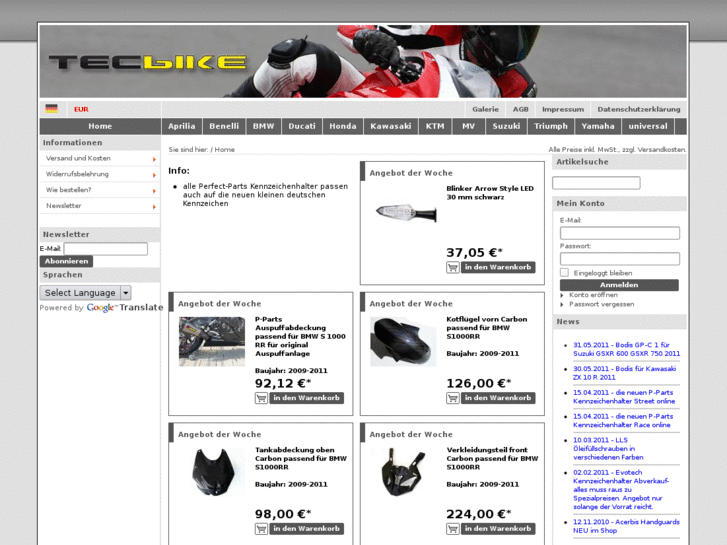Open the P-Parts Auspuffabdeckung product image
Image resolution: width=727 pixels, height=545 pixels.
tap(212, 341)
